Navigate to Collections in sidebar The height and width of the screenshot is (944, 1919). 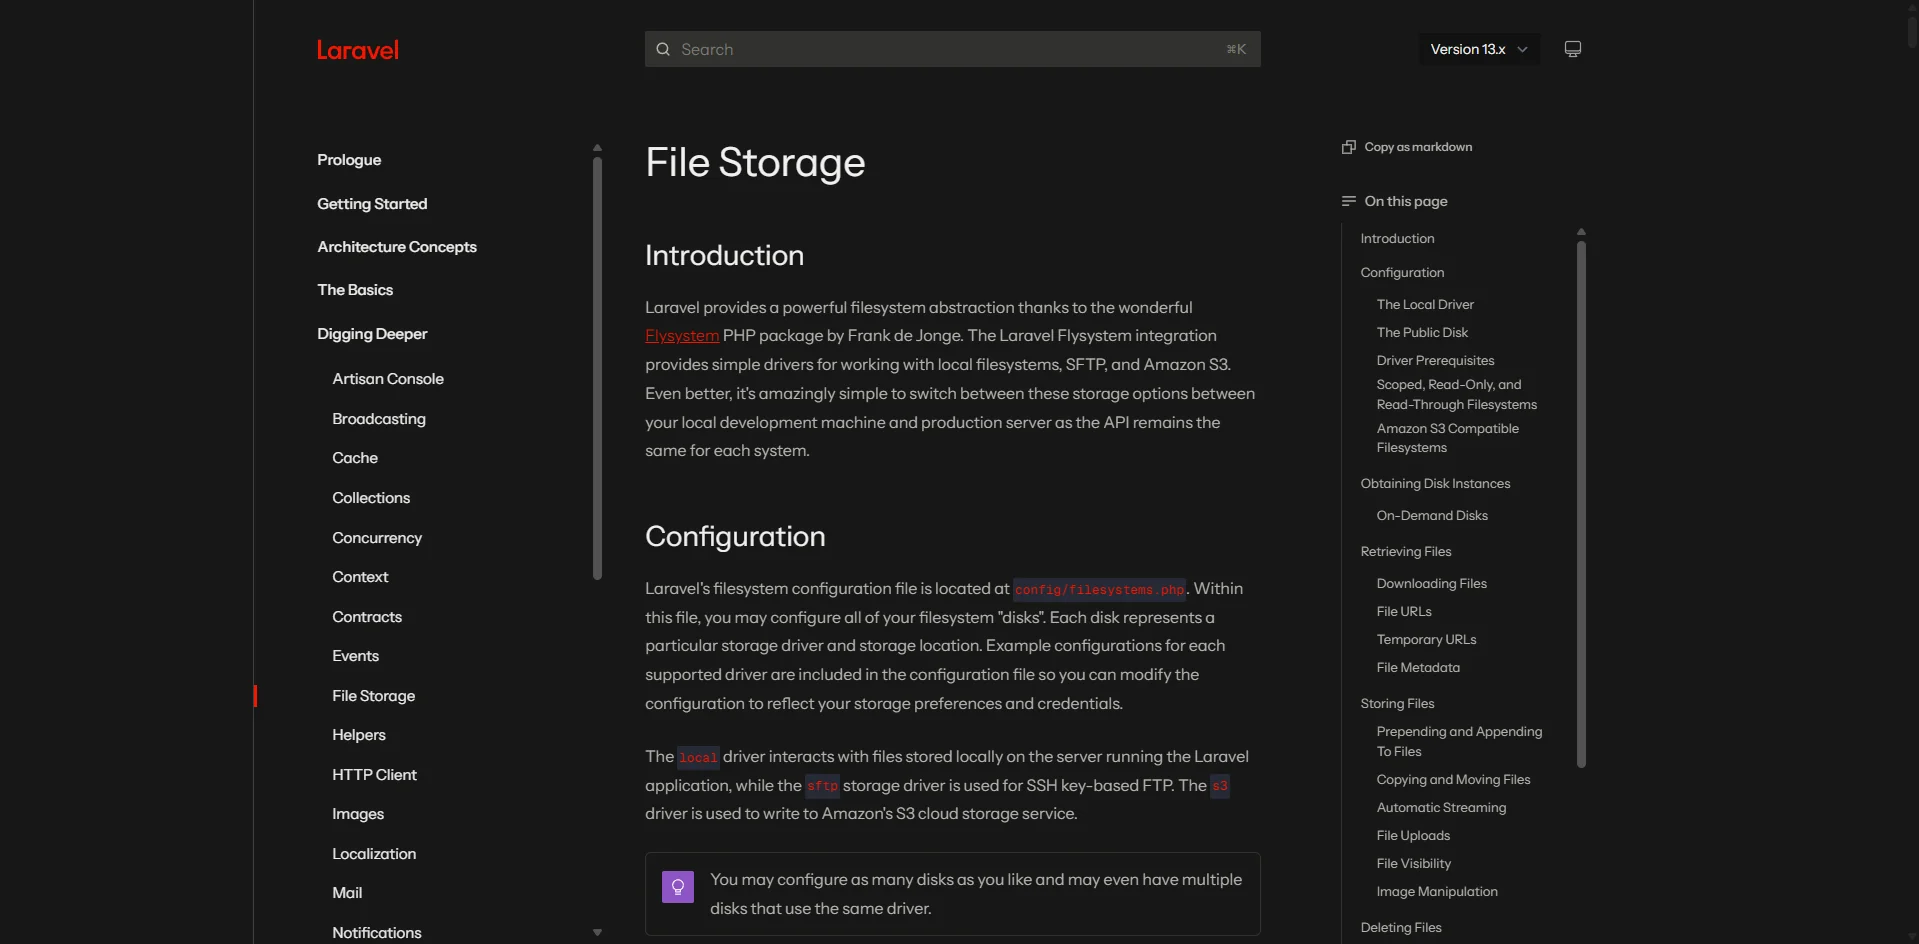371,498
